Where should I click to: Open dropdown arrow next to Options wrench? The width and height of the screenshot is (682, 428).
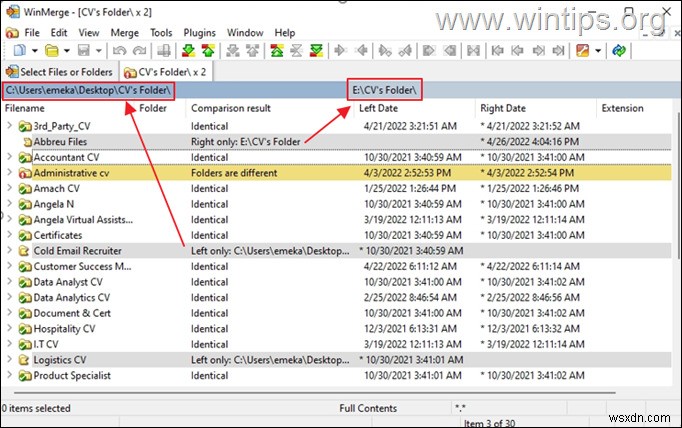point(598,51)
